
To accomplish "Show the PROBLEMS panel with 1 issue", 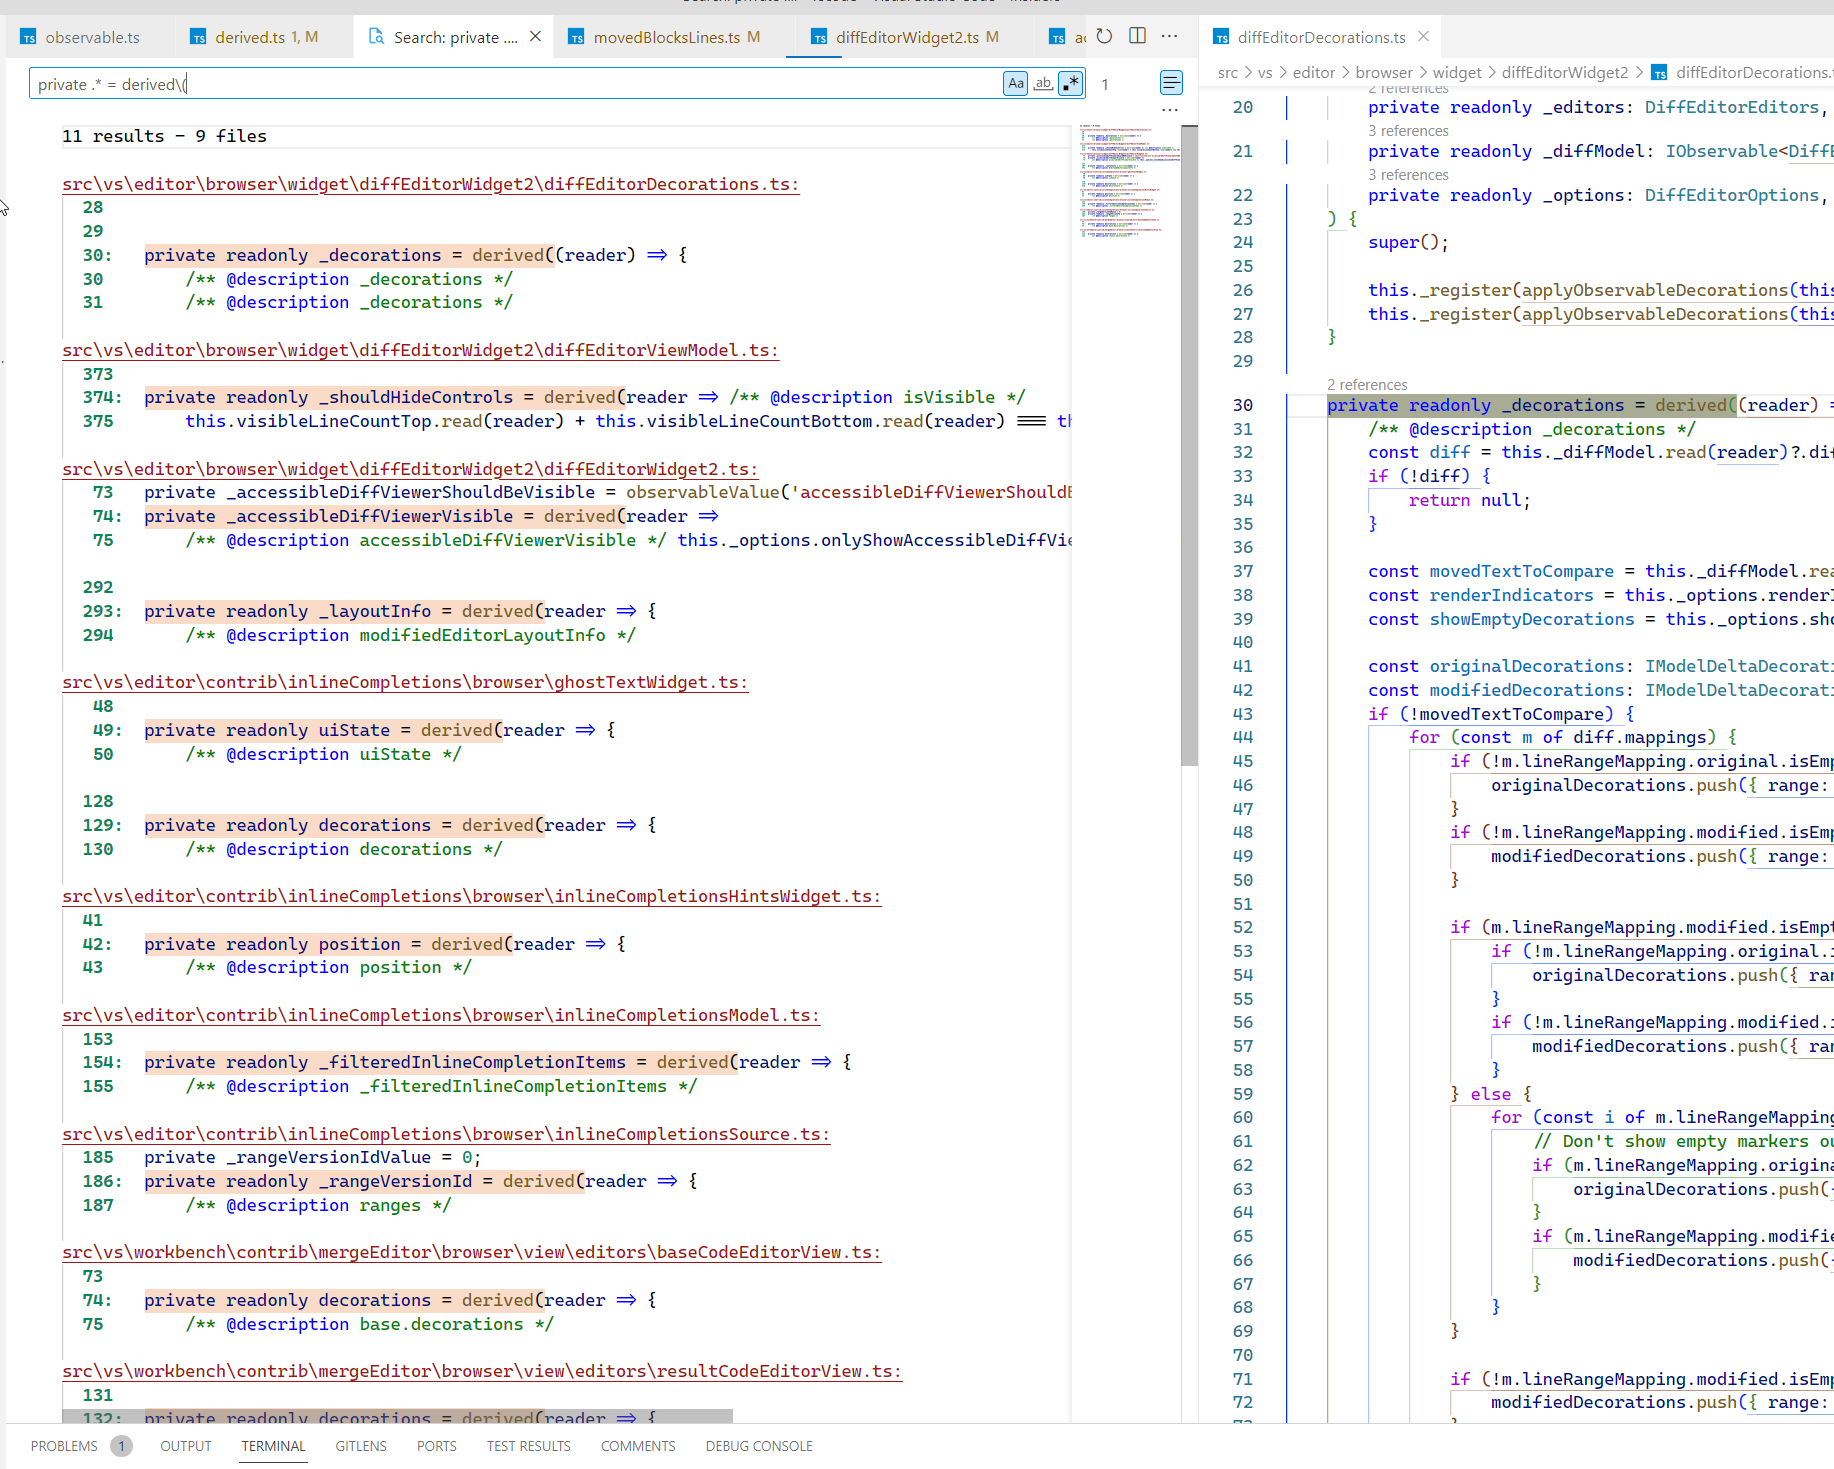I will (63, 1446).
